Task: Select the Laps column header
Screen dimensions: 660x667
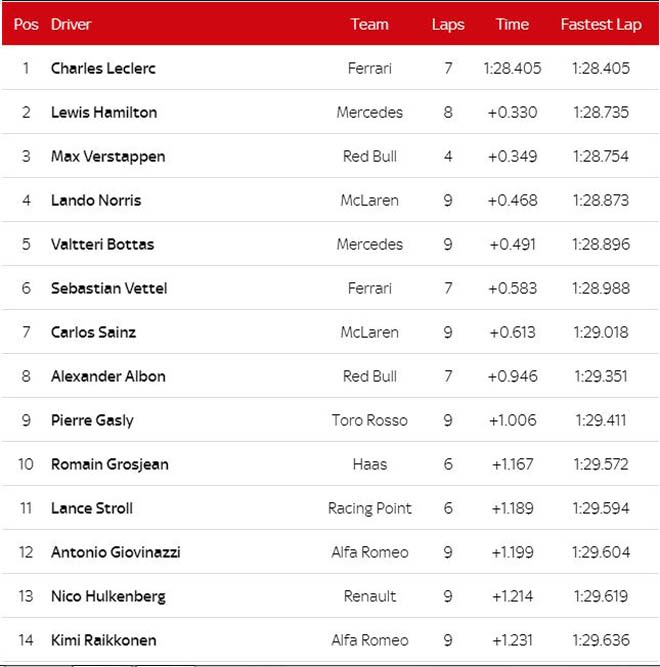Action: [448, 24]
